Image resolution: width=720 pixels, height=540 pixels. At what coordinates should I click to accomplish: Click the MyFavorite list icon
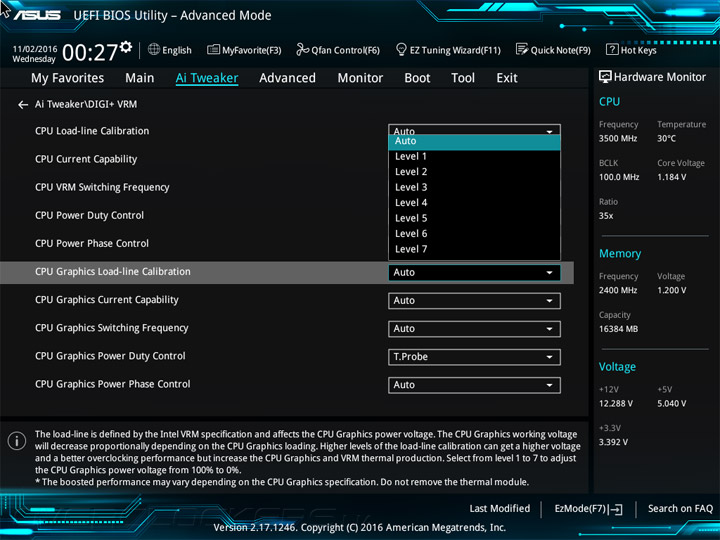pyautogui.click(x=213, y=50)
